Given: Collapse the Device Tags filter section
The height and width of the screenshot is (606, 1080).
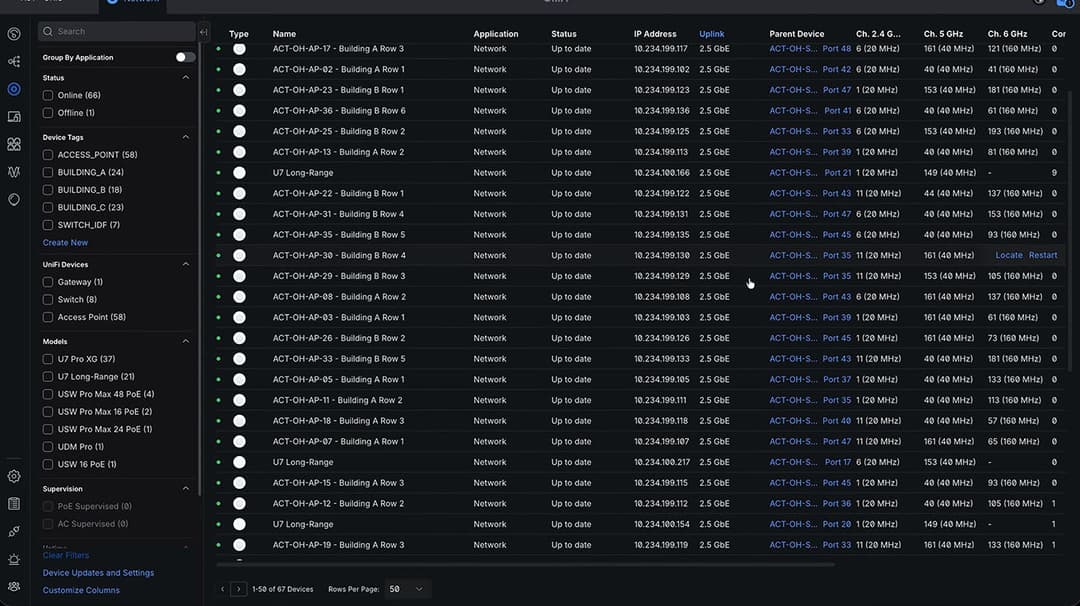Looking at the screenshot, I should click(185, 137).
